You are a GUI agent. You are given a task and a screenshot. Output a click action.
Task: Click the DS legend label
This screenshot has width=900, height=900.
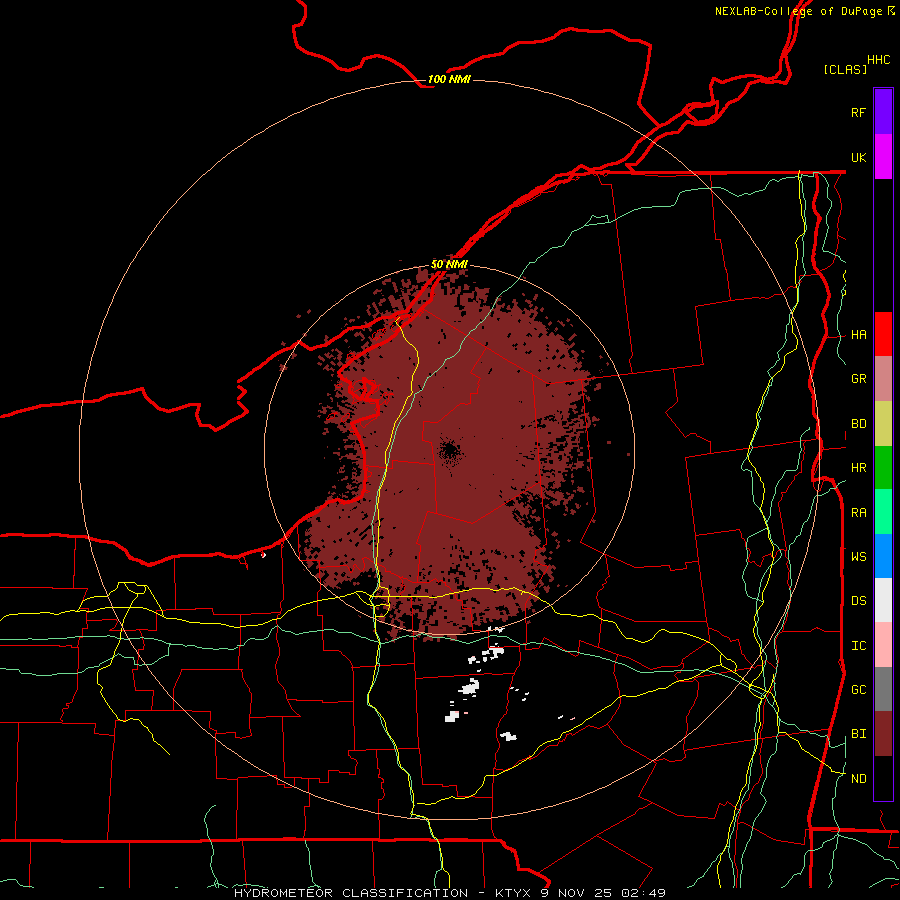tap(858, 601)
